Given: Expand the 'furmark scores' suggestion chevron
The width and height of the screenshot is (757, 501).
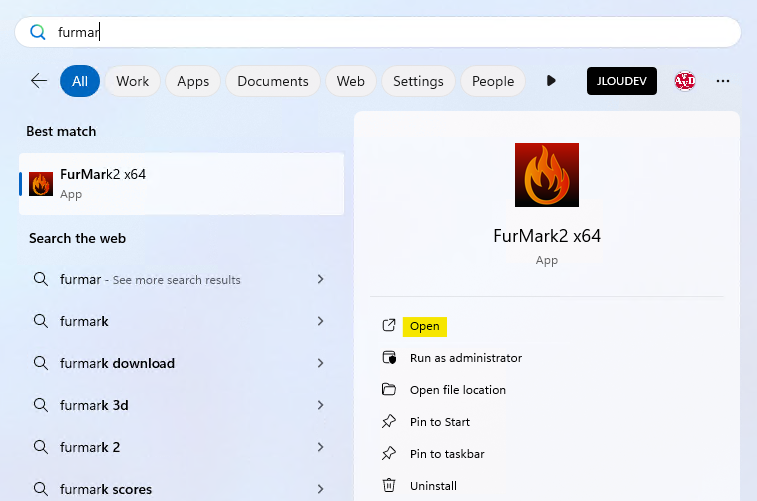Looking at the screenshot, I should [x=321, y=489].
